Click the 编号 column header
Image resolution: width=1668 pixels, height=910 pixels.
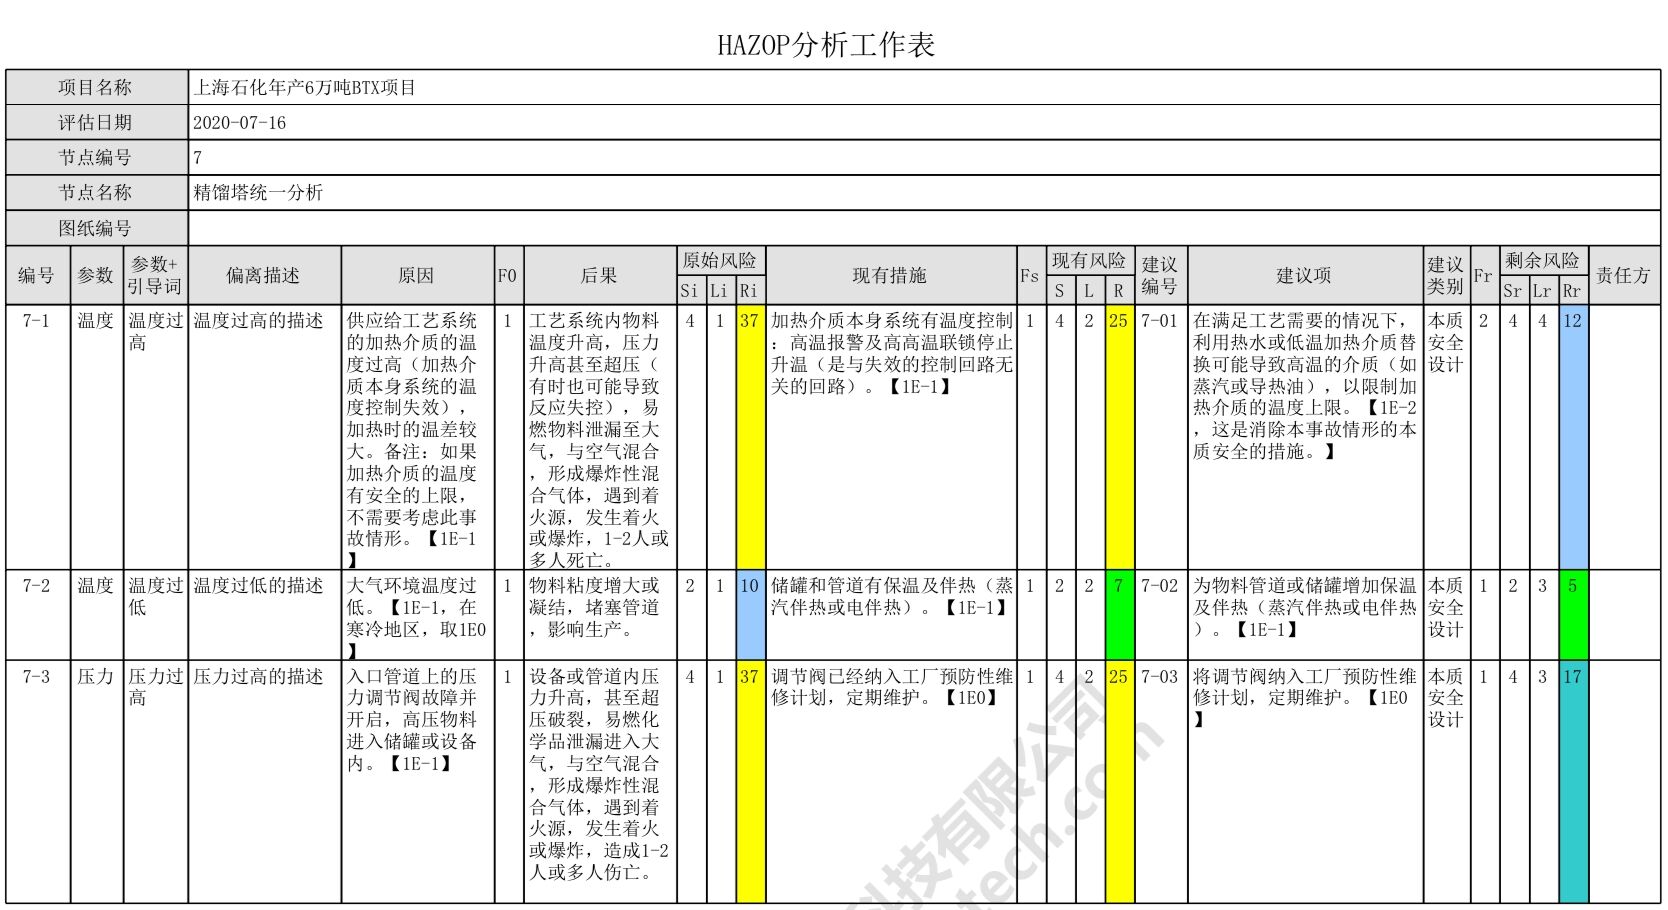(37, 275)
